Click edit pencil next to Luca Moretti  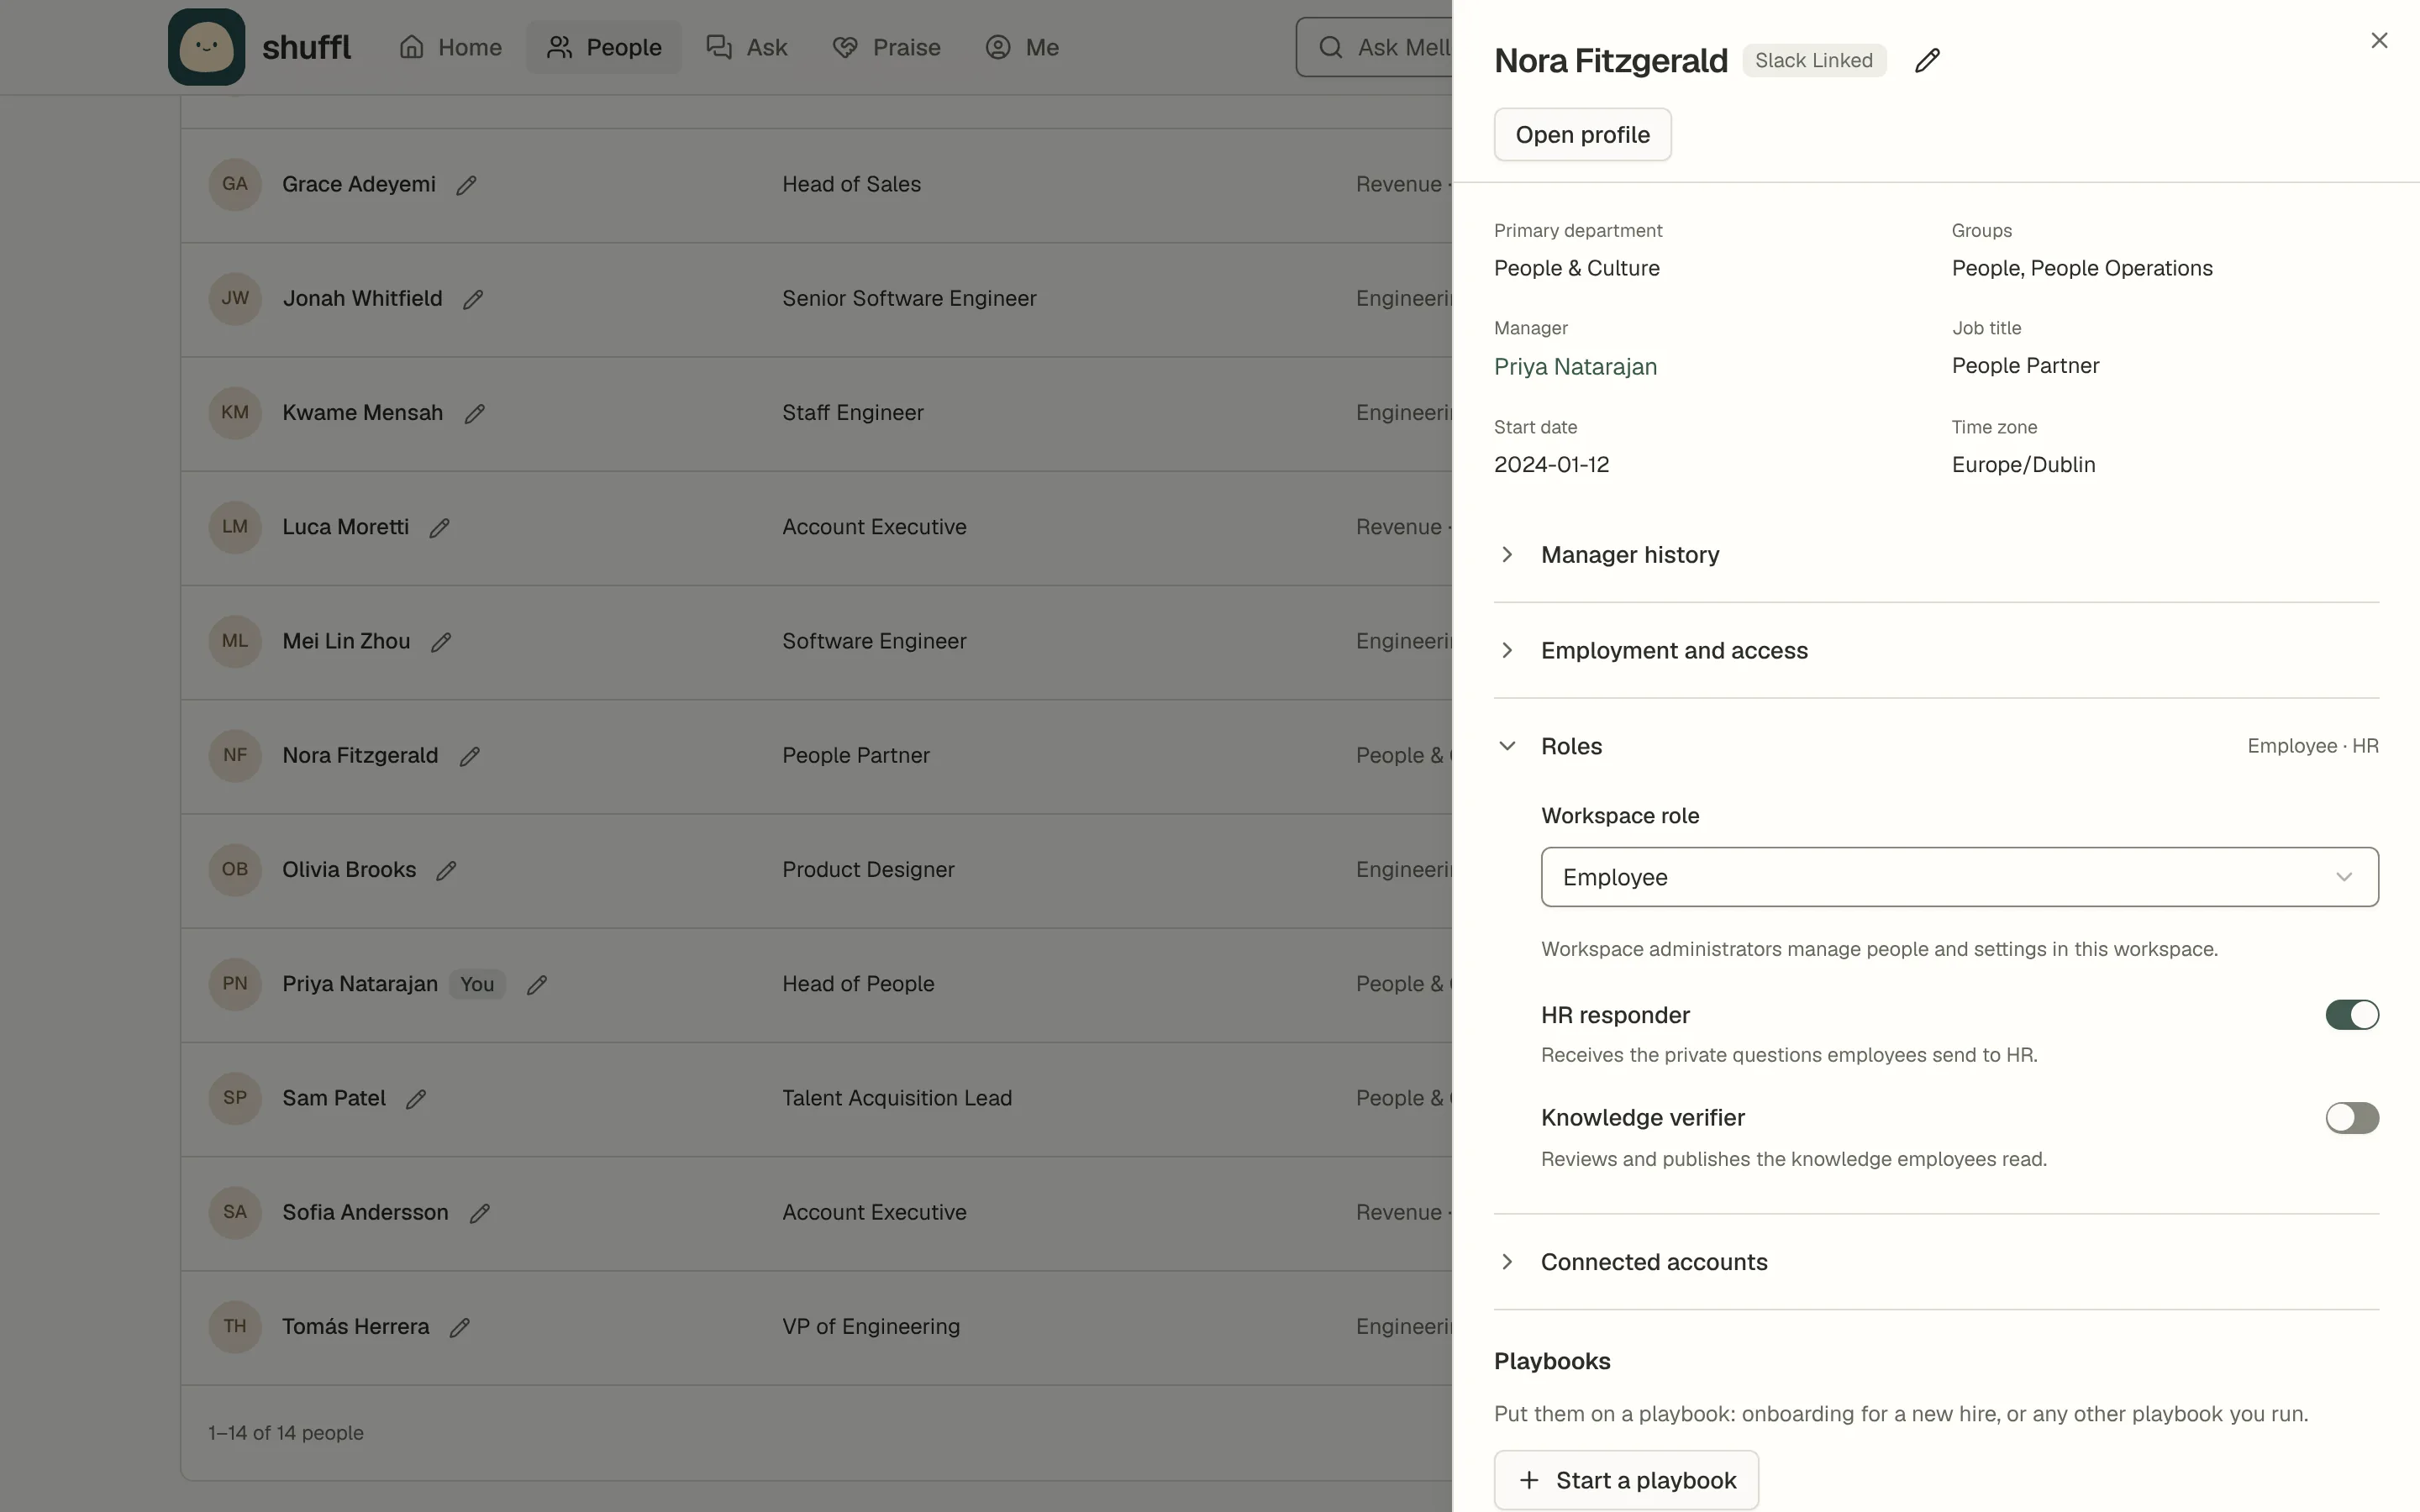point(440,528)
